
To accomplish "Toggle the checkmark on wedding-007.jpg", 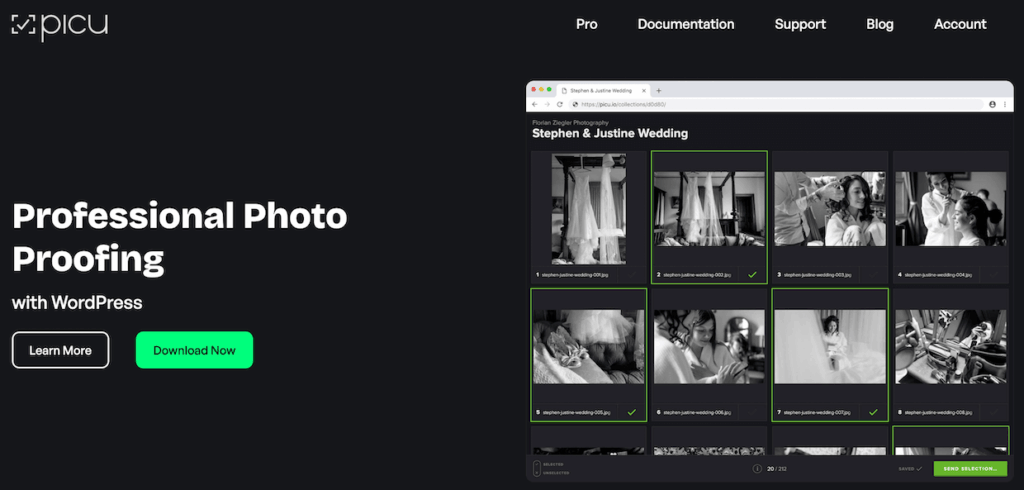I will coord(872,411).
